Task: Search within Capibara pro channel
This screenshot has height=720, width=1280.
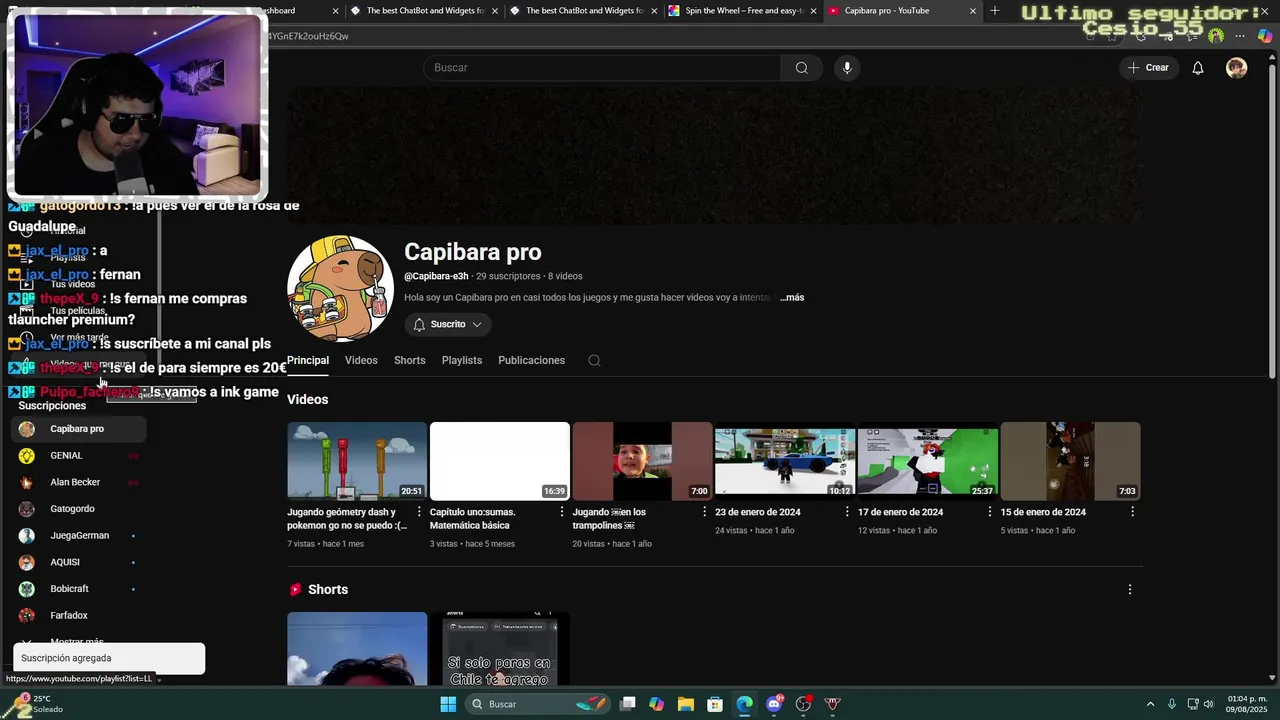Action: pyautogui.click(x=594, y=360)
